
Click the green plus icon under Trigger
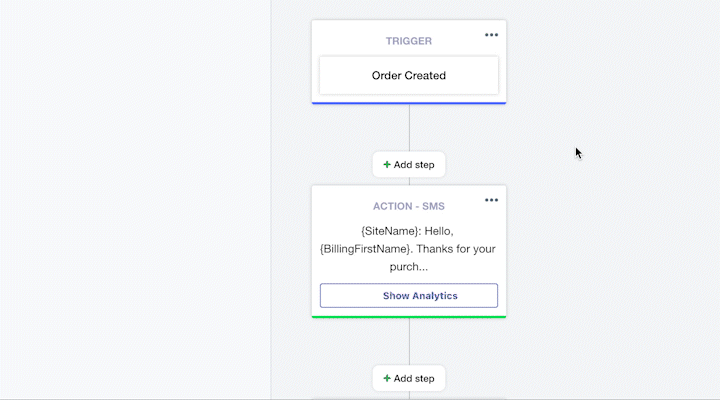tap(387, 164)
